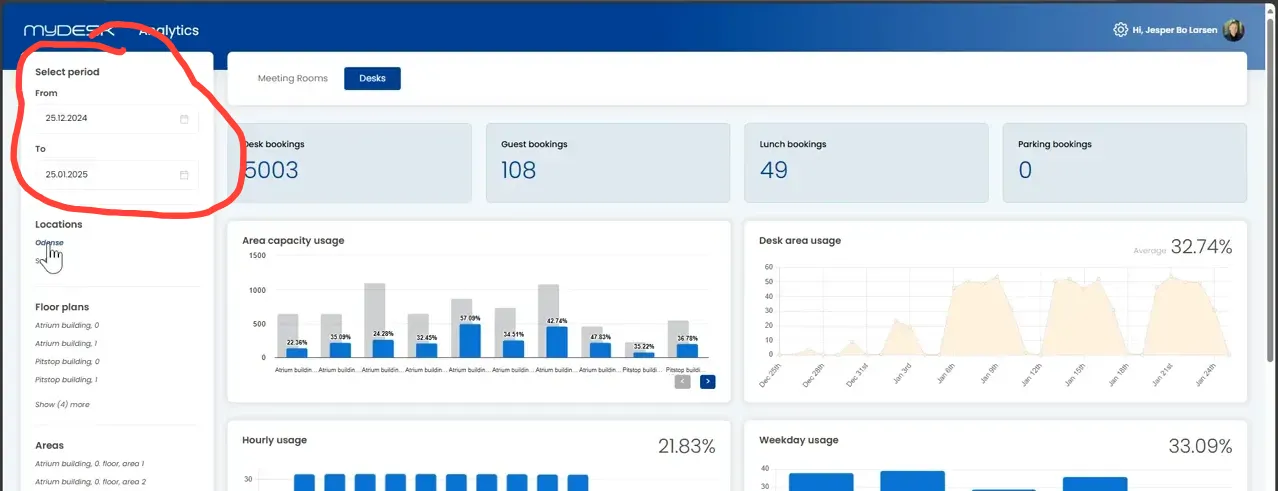This screenshot has width=1278, height=491.
Task: Click the 'Hi, Jesper Bo Larsen' greeting
Action: coord(1175,31)
